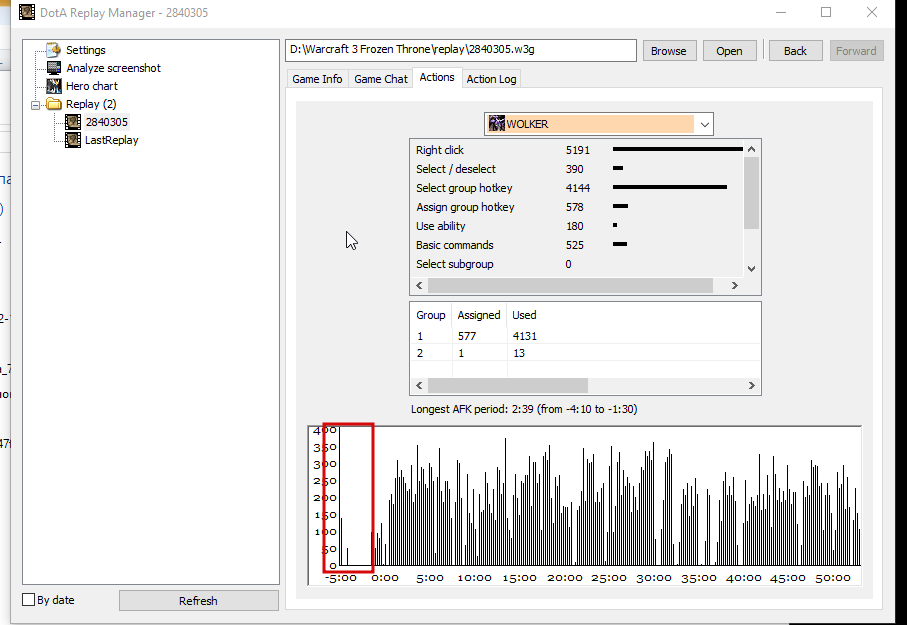Click the replay file path field
Image resolution: width=907 pixels, height=625 pixels.
(x=460, y=50)
